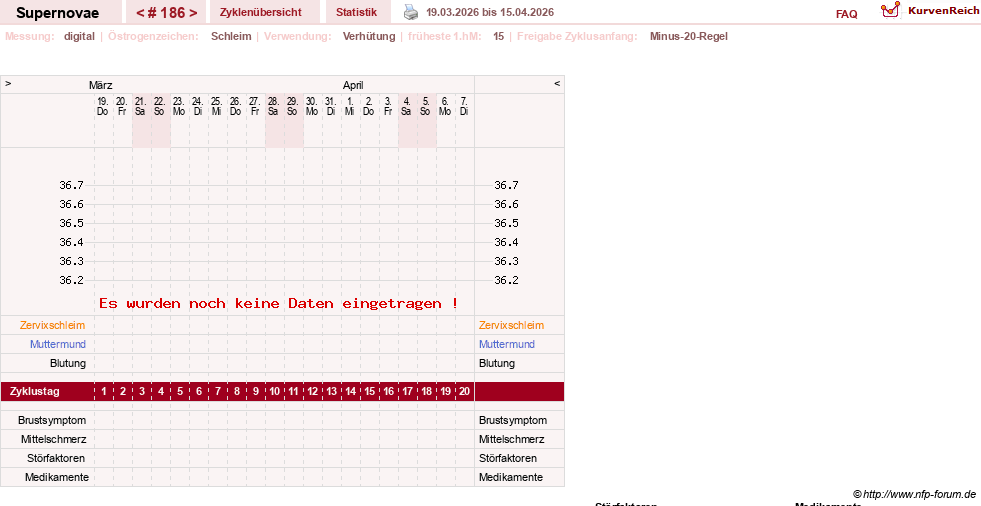Click the '<' arrow at chart top right

[557, 83]
